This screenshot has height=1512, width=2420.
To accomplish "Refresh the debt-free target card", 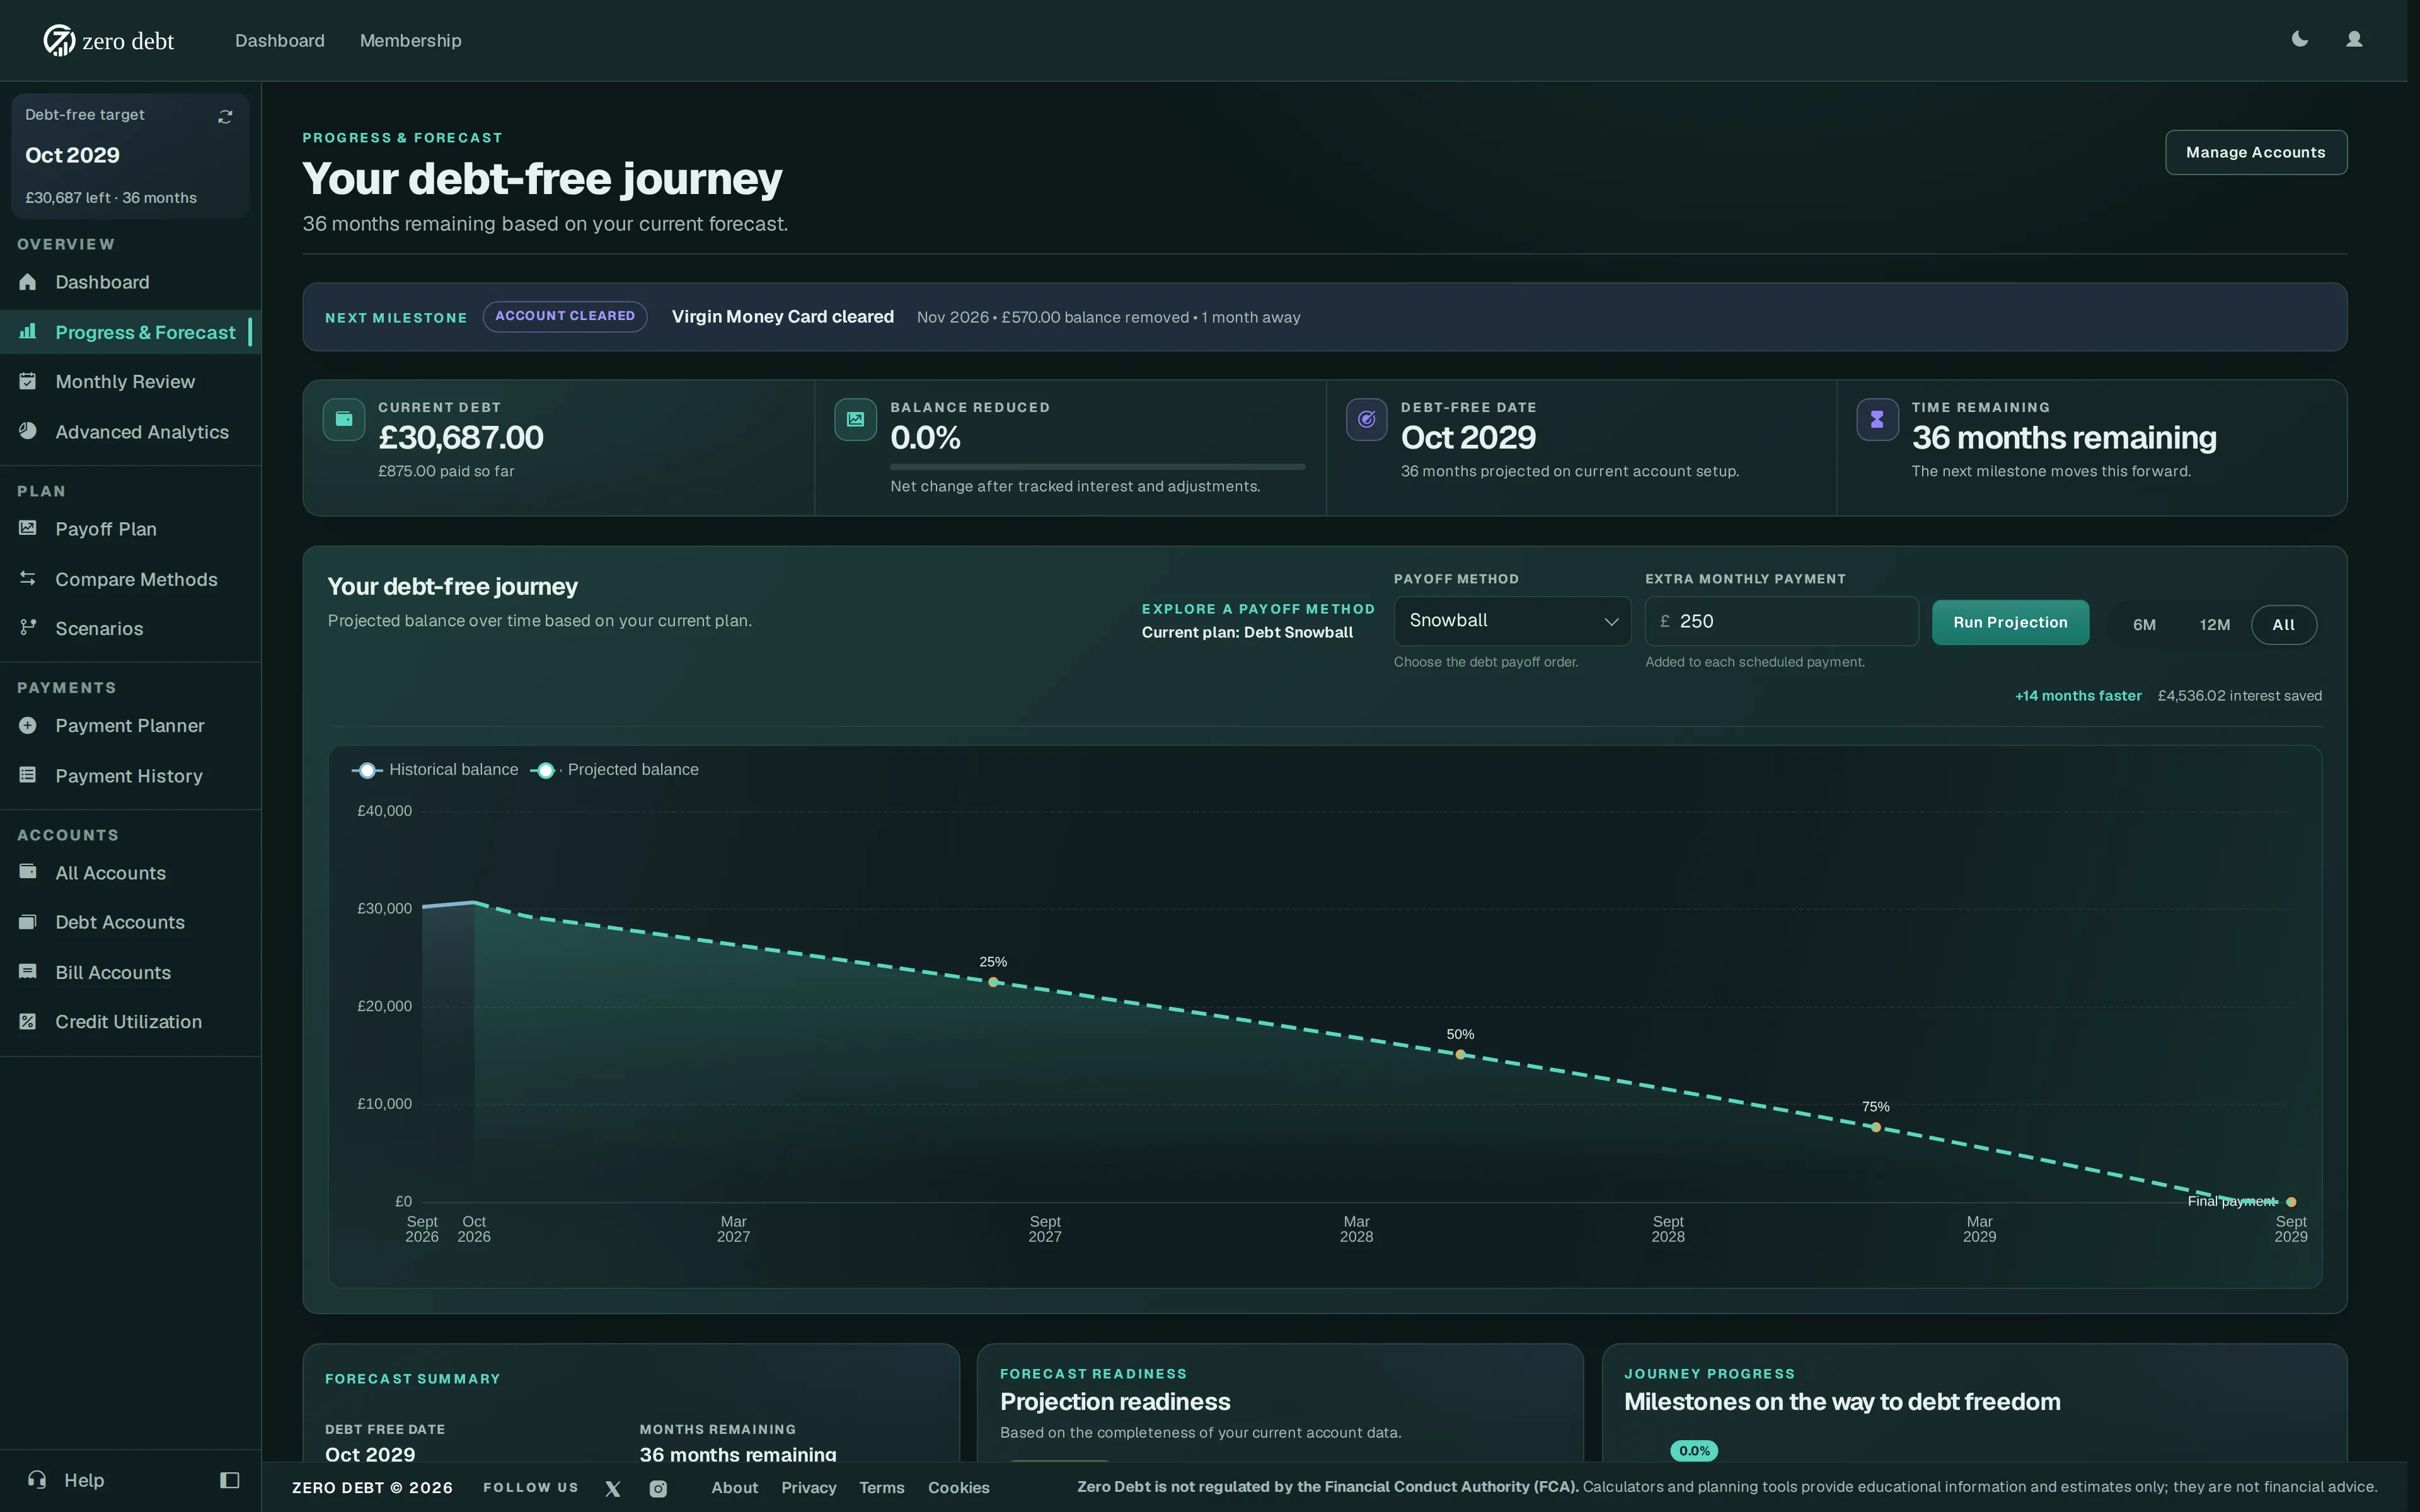I will tap(225, 117).
